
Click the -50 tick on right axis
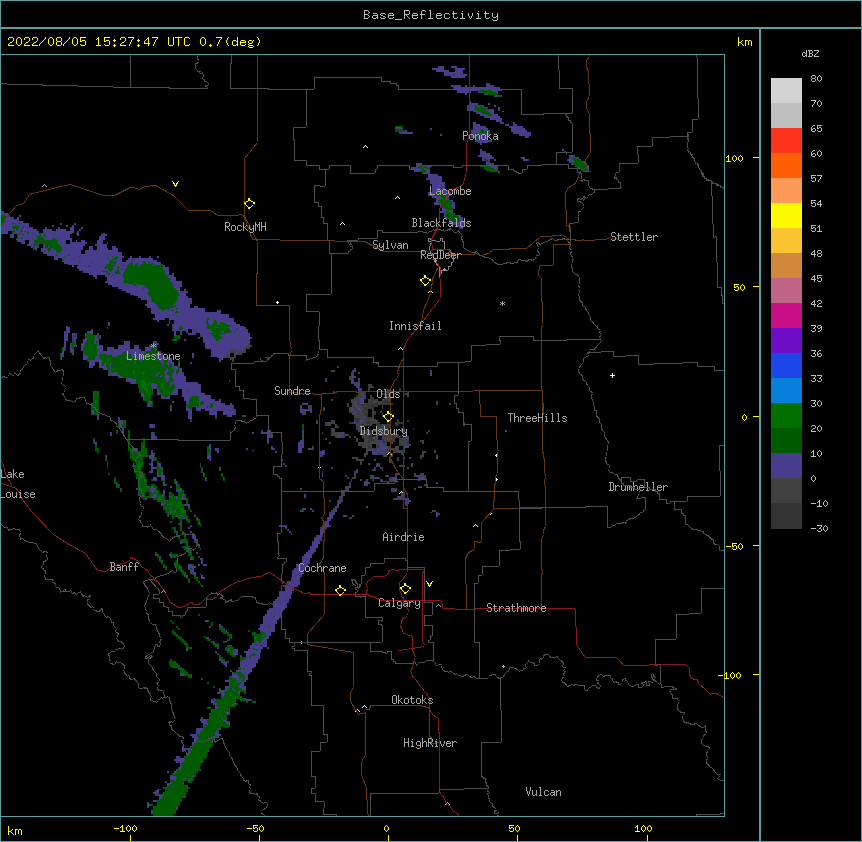734,546
